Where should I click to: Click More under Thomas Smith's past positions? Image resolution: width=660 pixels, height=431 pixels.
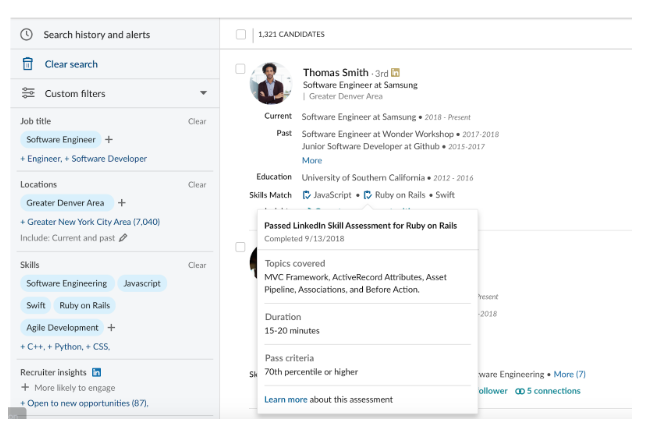312,160
